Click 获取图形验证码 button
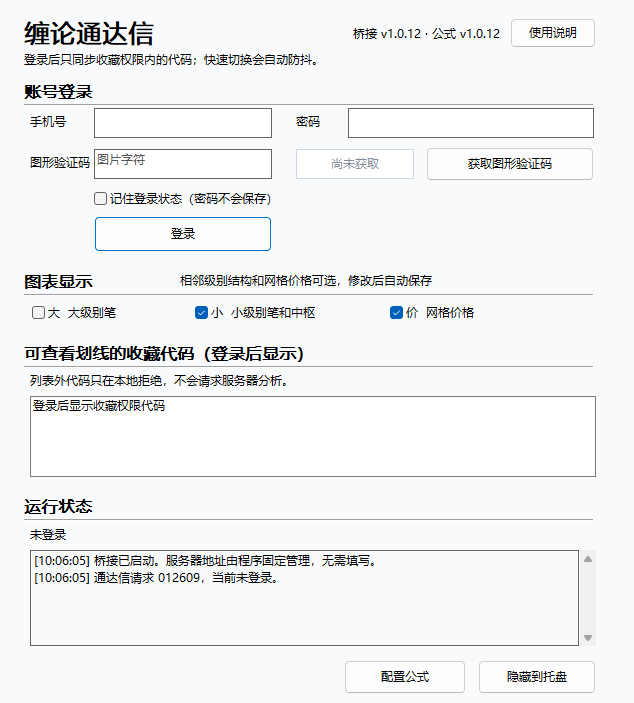The image size is (634, 703). pos(510,164)
